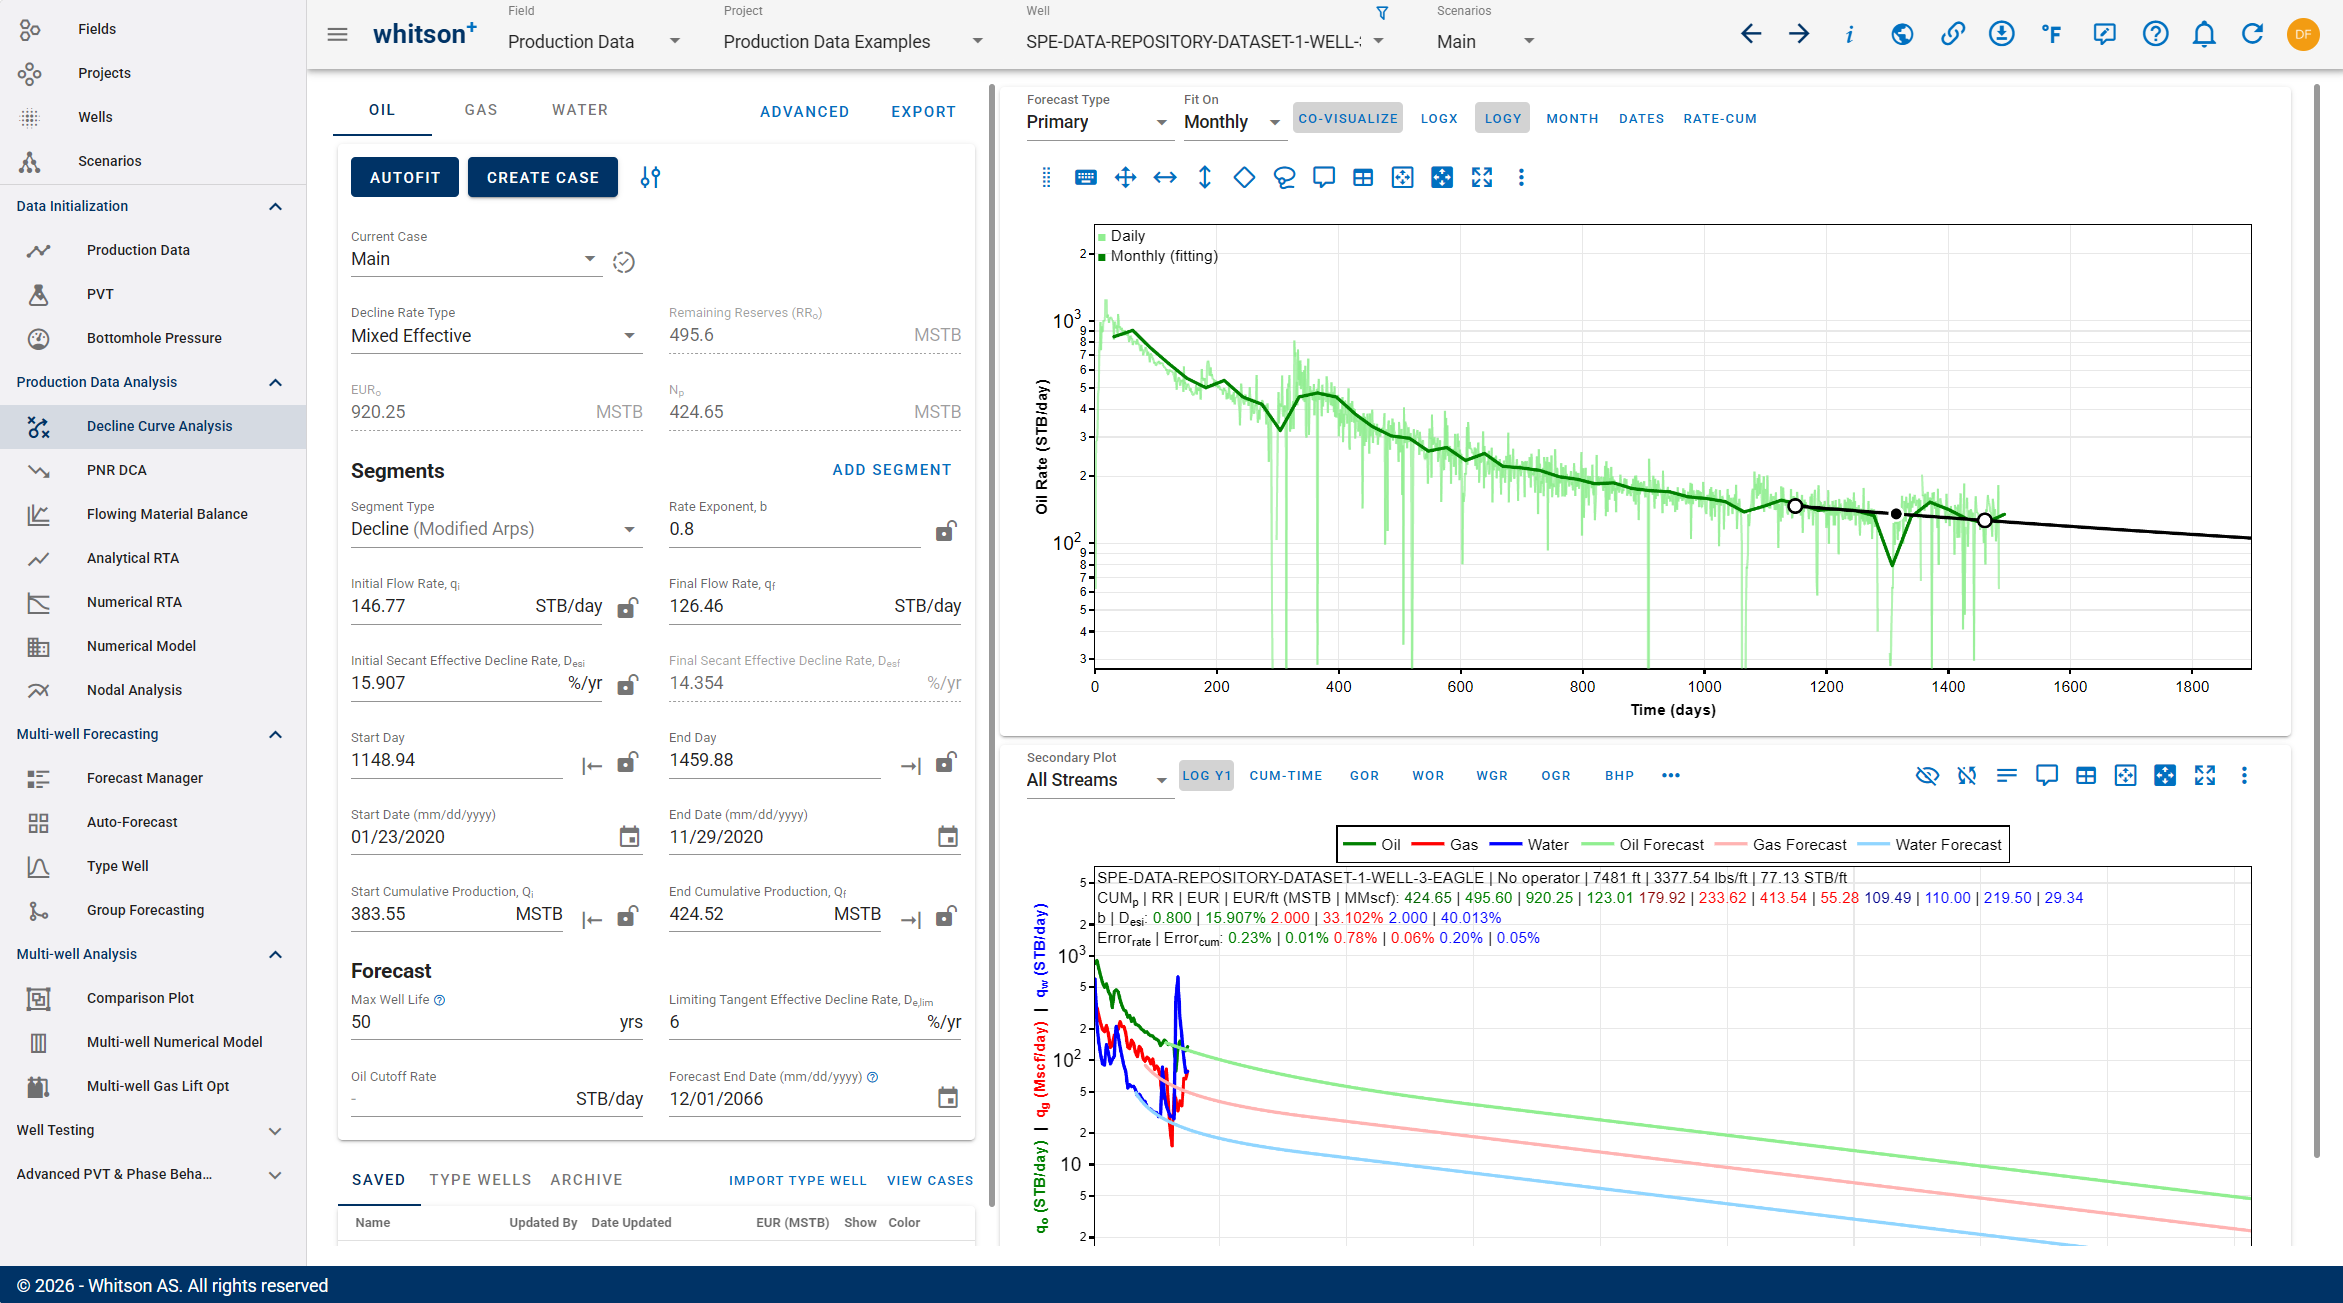
Task: Open the DF user avatar menu
Action: (x=2303, y=35)
